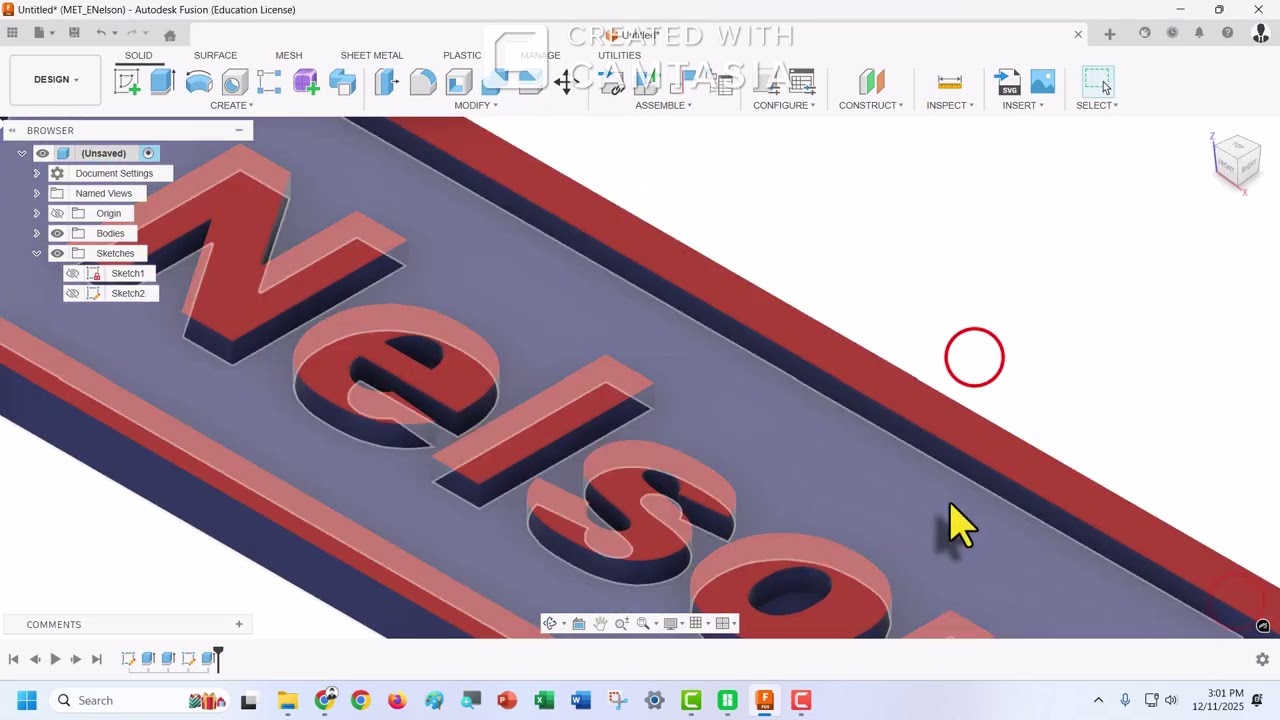Switch to the SHEET METAL tab
Screen dimensions: 1280x720
(372, 55)
